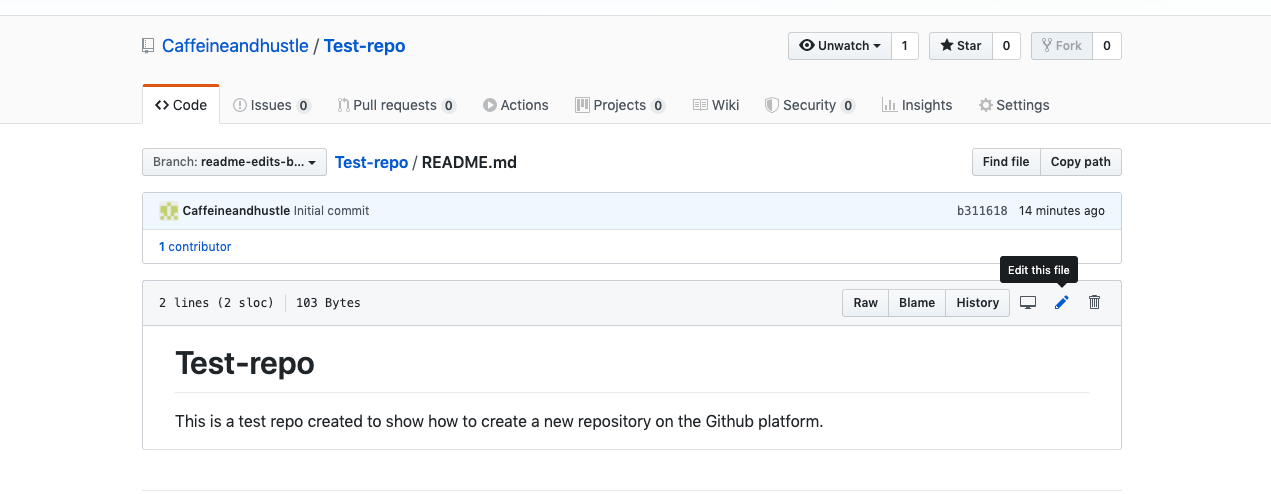Image resolution: width=1271 pixels, height=494 pixels.
Task: Open the Branch readme-edits selector dropdown
Action: (235, 162)
